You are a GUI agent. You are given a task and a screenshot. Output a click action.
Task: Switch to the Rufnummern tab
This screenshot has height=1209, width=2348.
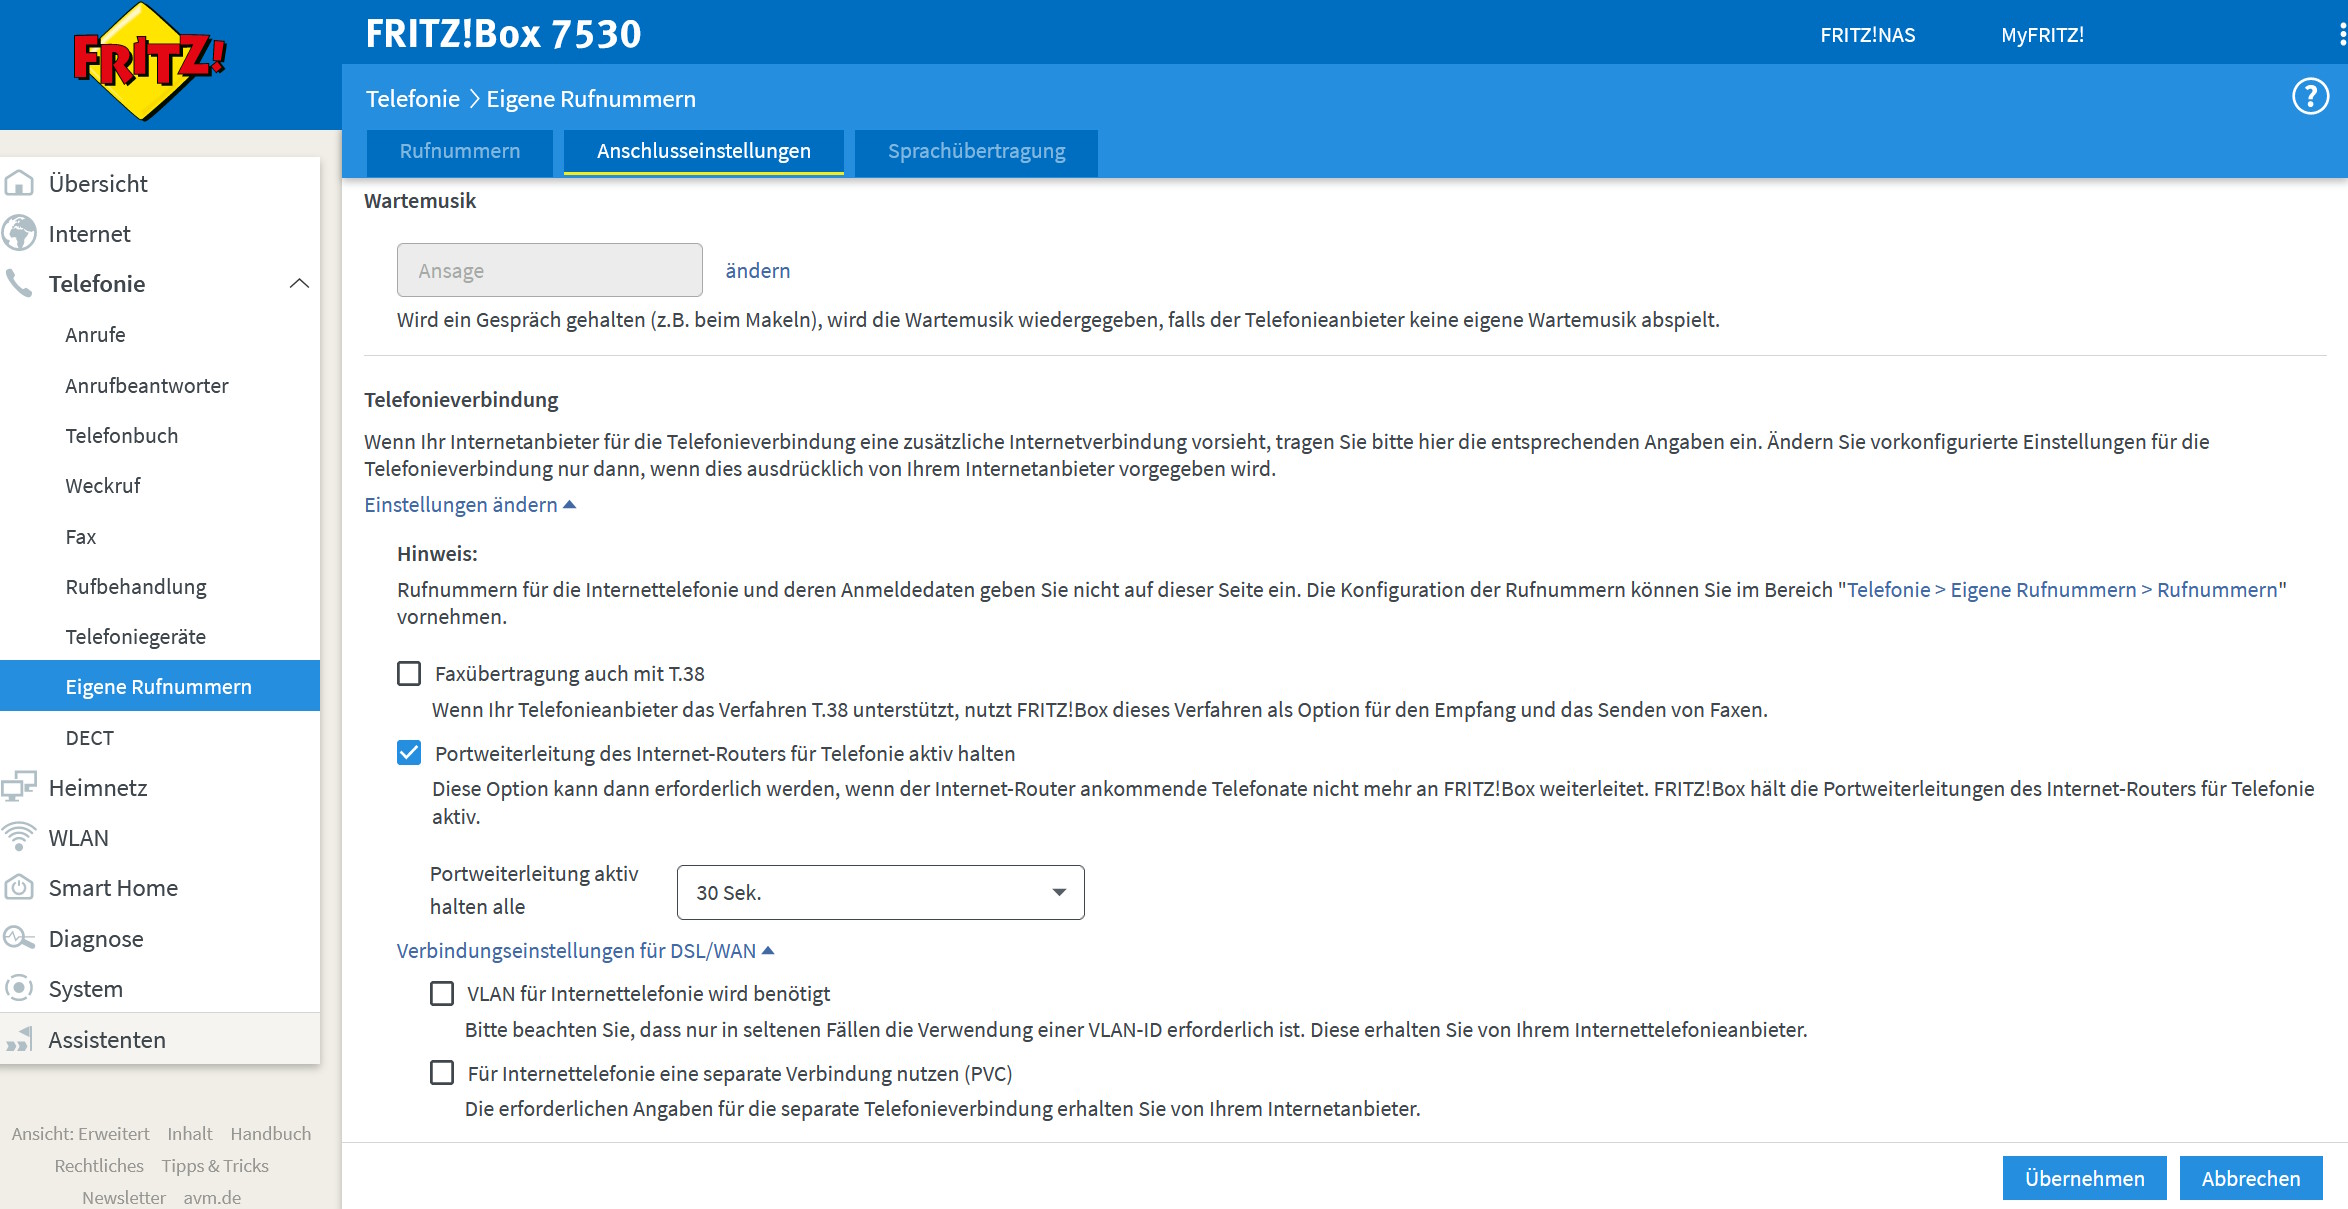click(460, 151)
